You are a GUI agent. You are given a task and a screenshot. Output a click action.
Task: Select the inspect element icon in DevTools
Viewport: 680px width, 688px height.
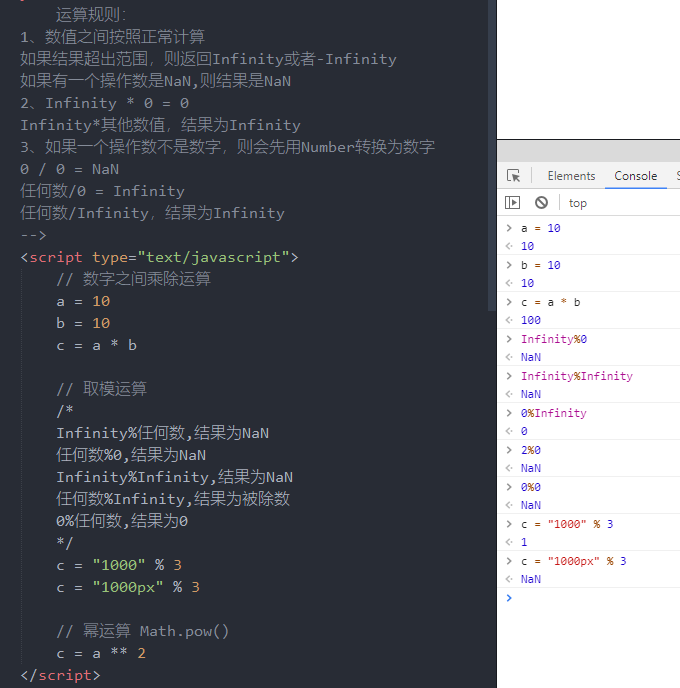click(x=513, y=176)
